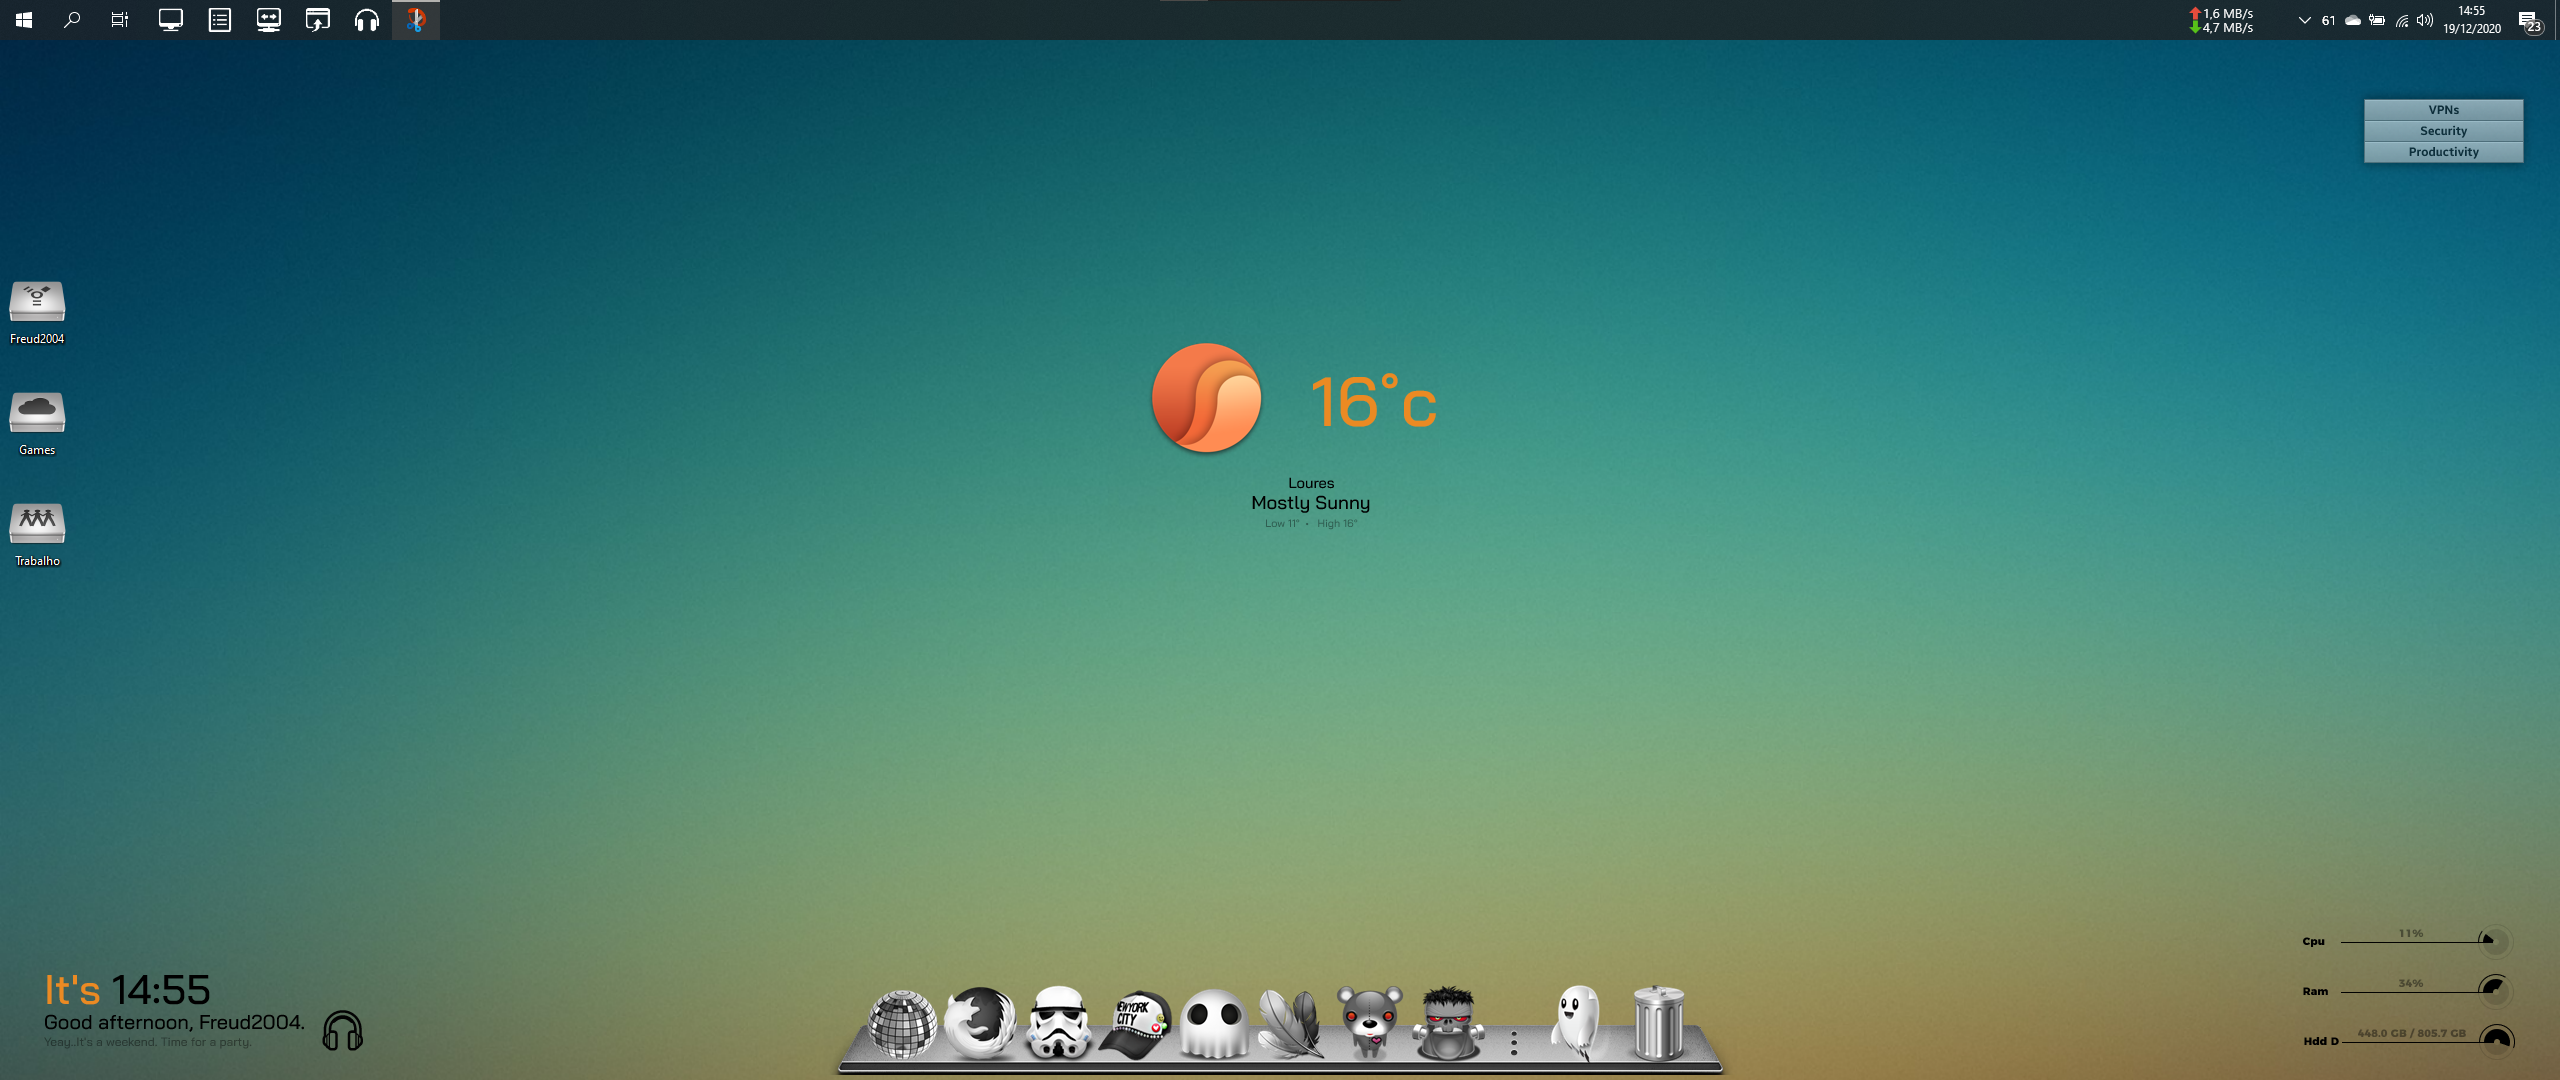Expand the Security group
The image size is (2560, 1080).
[x=2442, y=131]
